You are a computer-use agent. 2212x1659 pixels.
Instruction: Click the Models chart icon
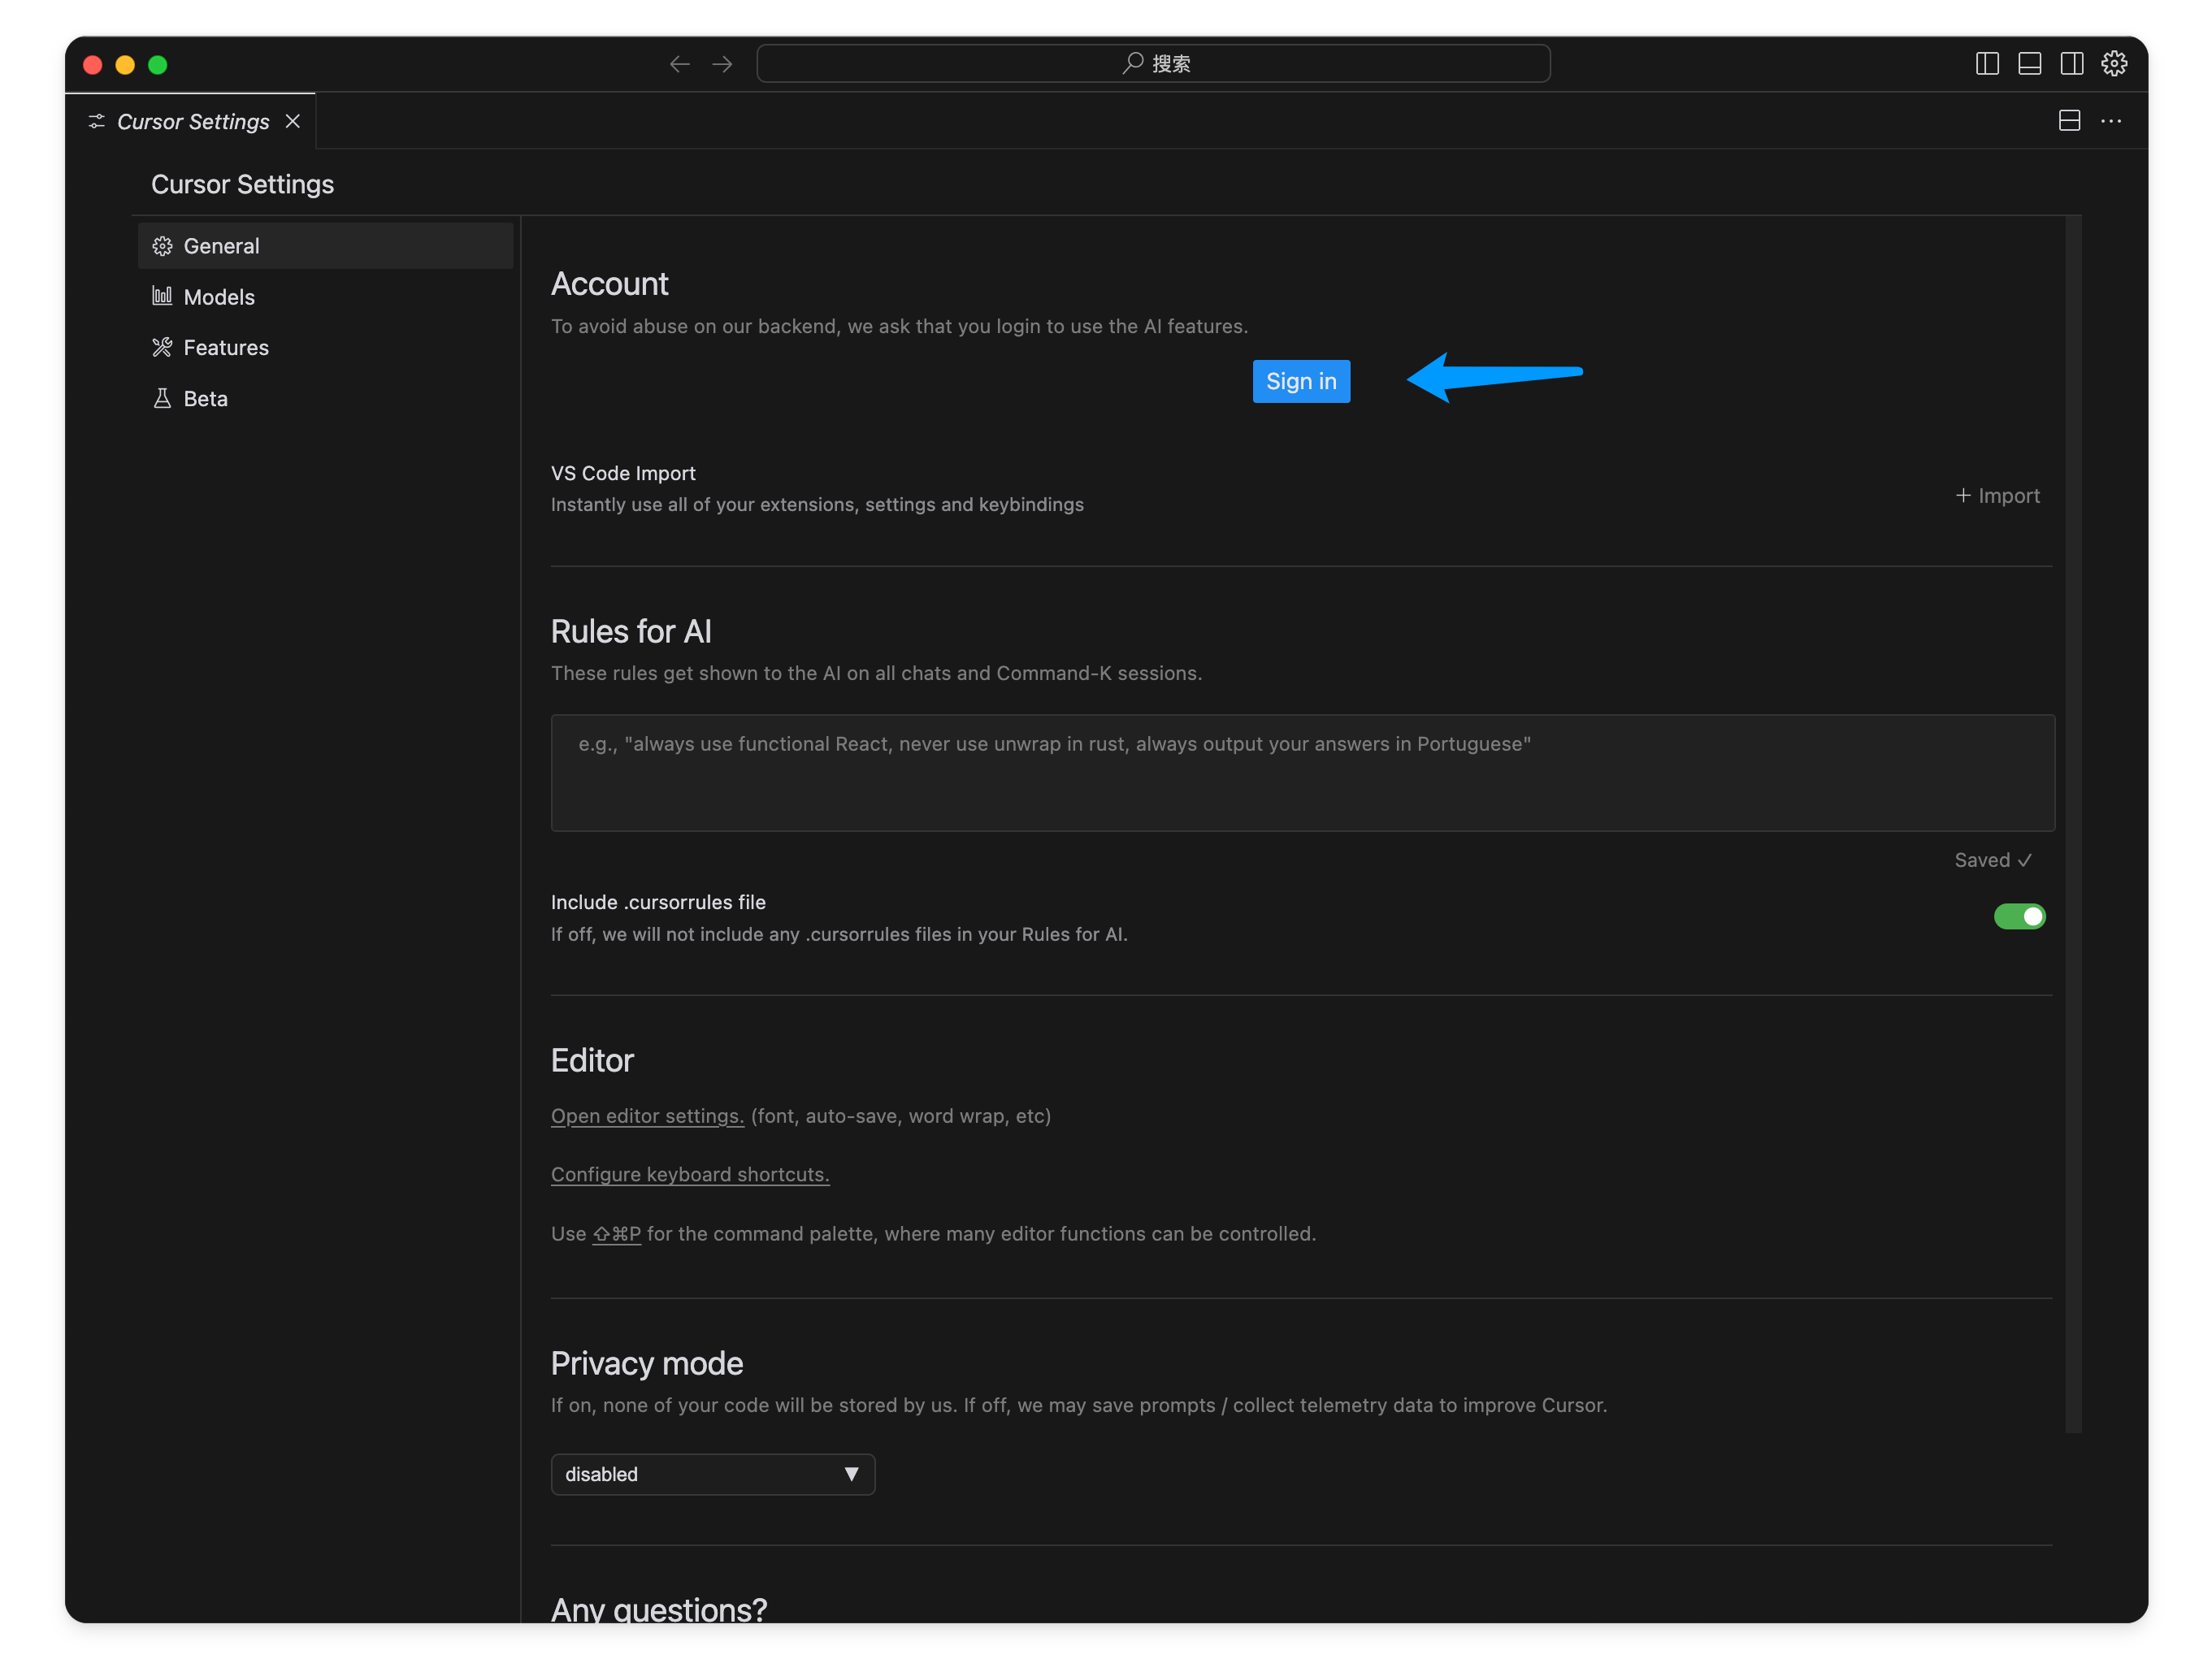pos(162,296)
